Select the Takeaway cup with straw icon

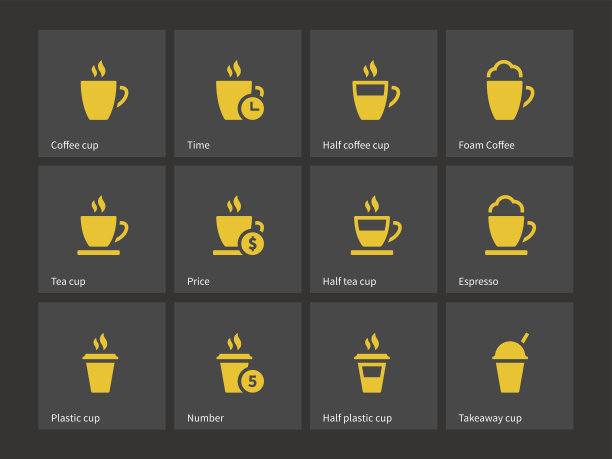(x=510, y=363)
